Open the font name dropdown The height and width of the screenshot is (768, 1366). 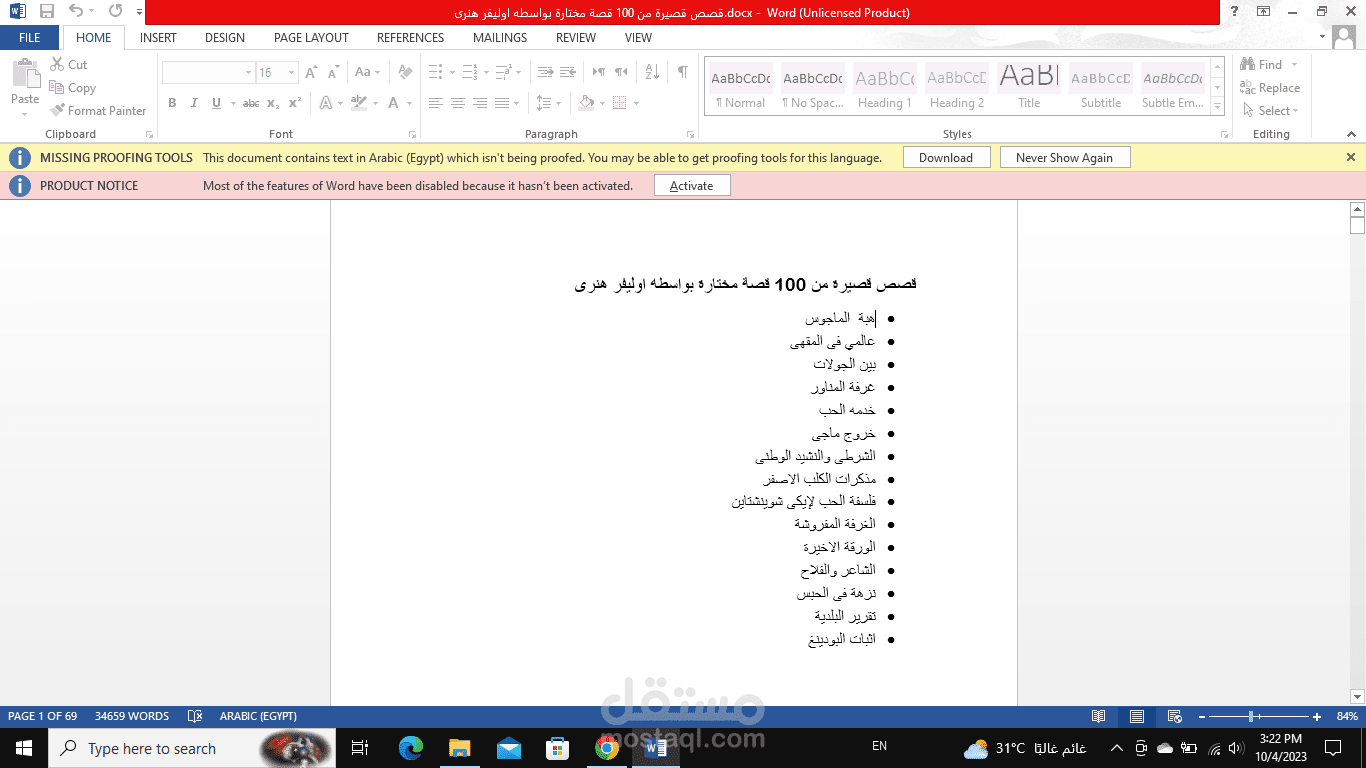pos(248,73)
